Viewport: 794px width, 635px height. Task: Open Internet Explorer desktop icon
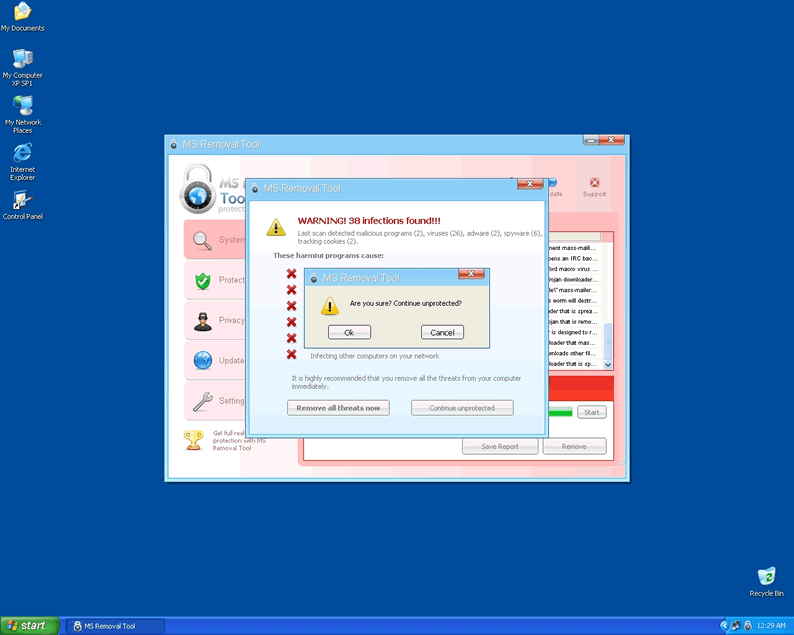coord(22,154)
